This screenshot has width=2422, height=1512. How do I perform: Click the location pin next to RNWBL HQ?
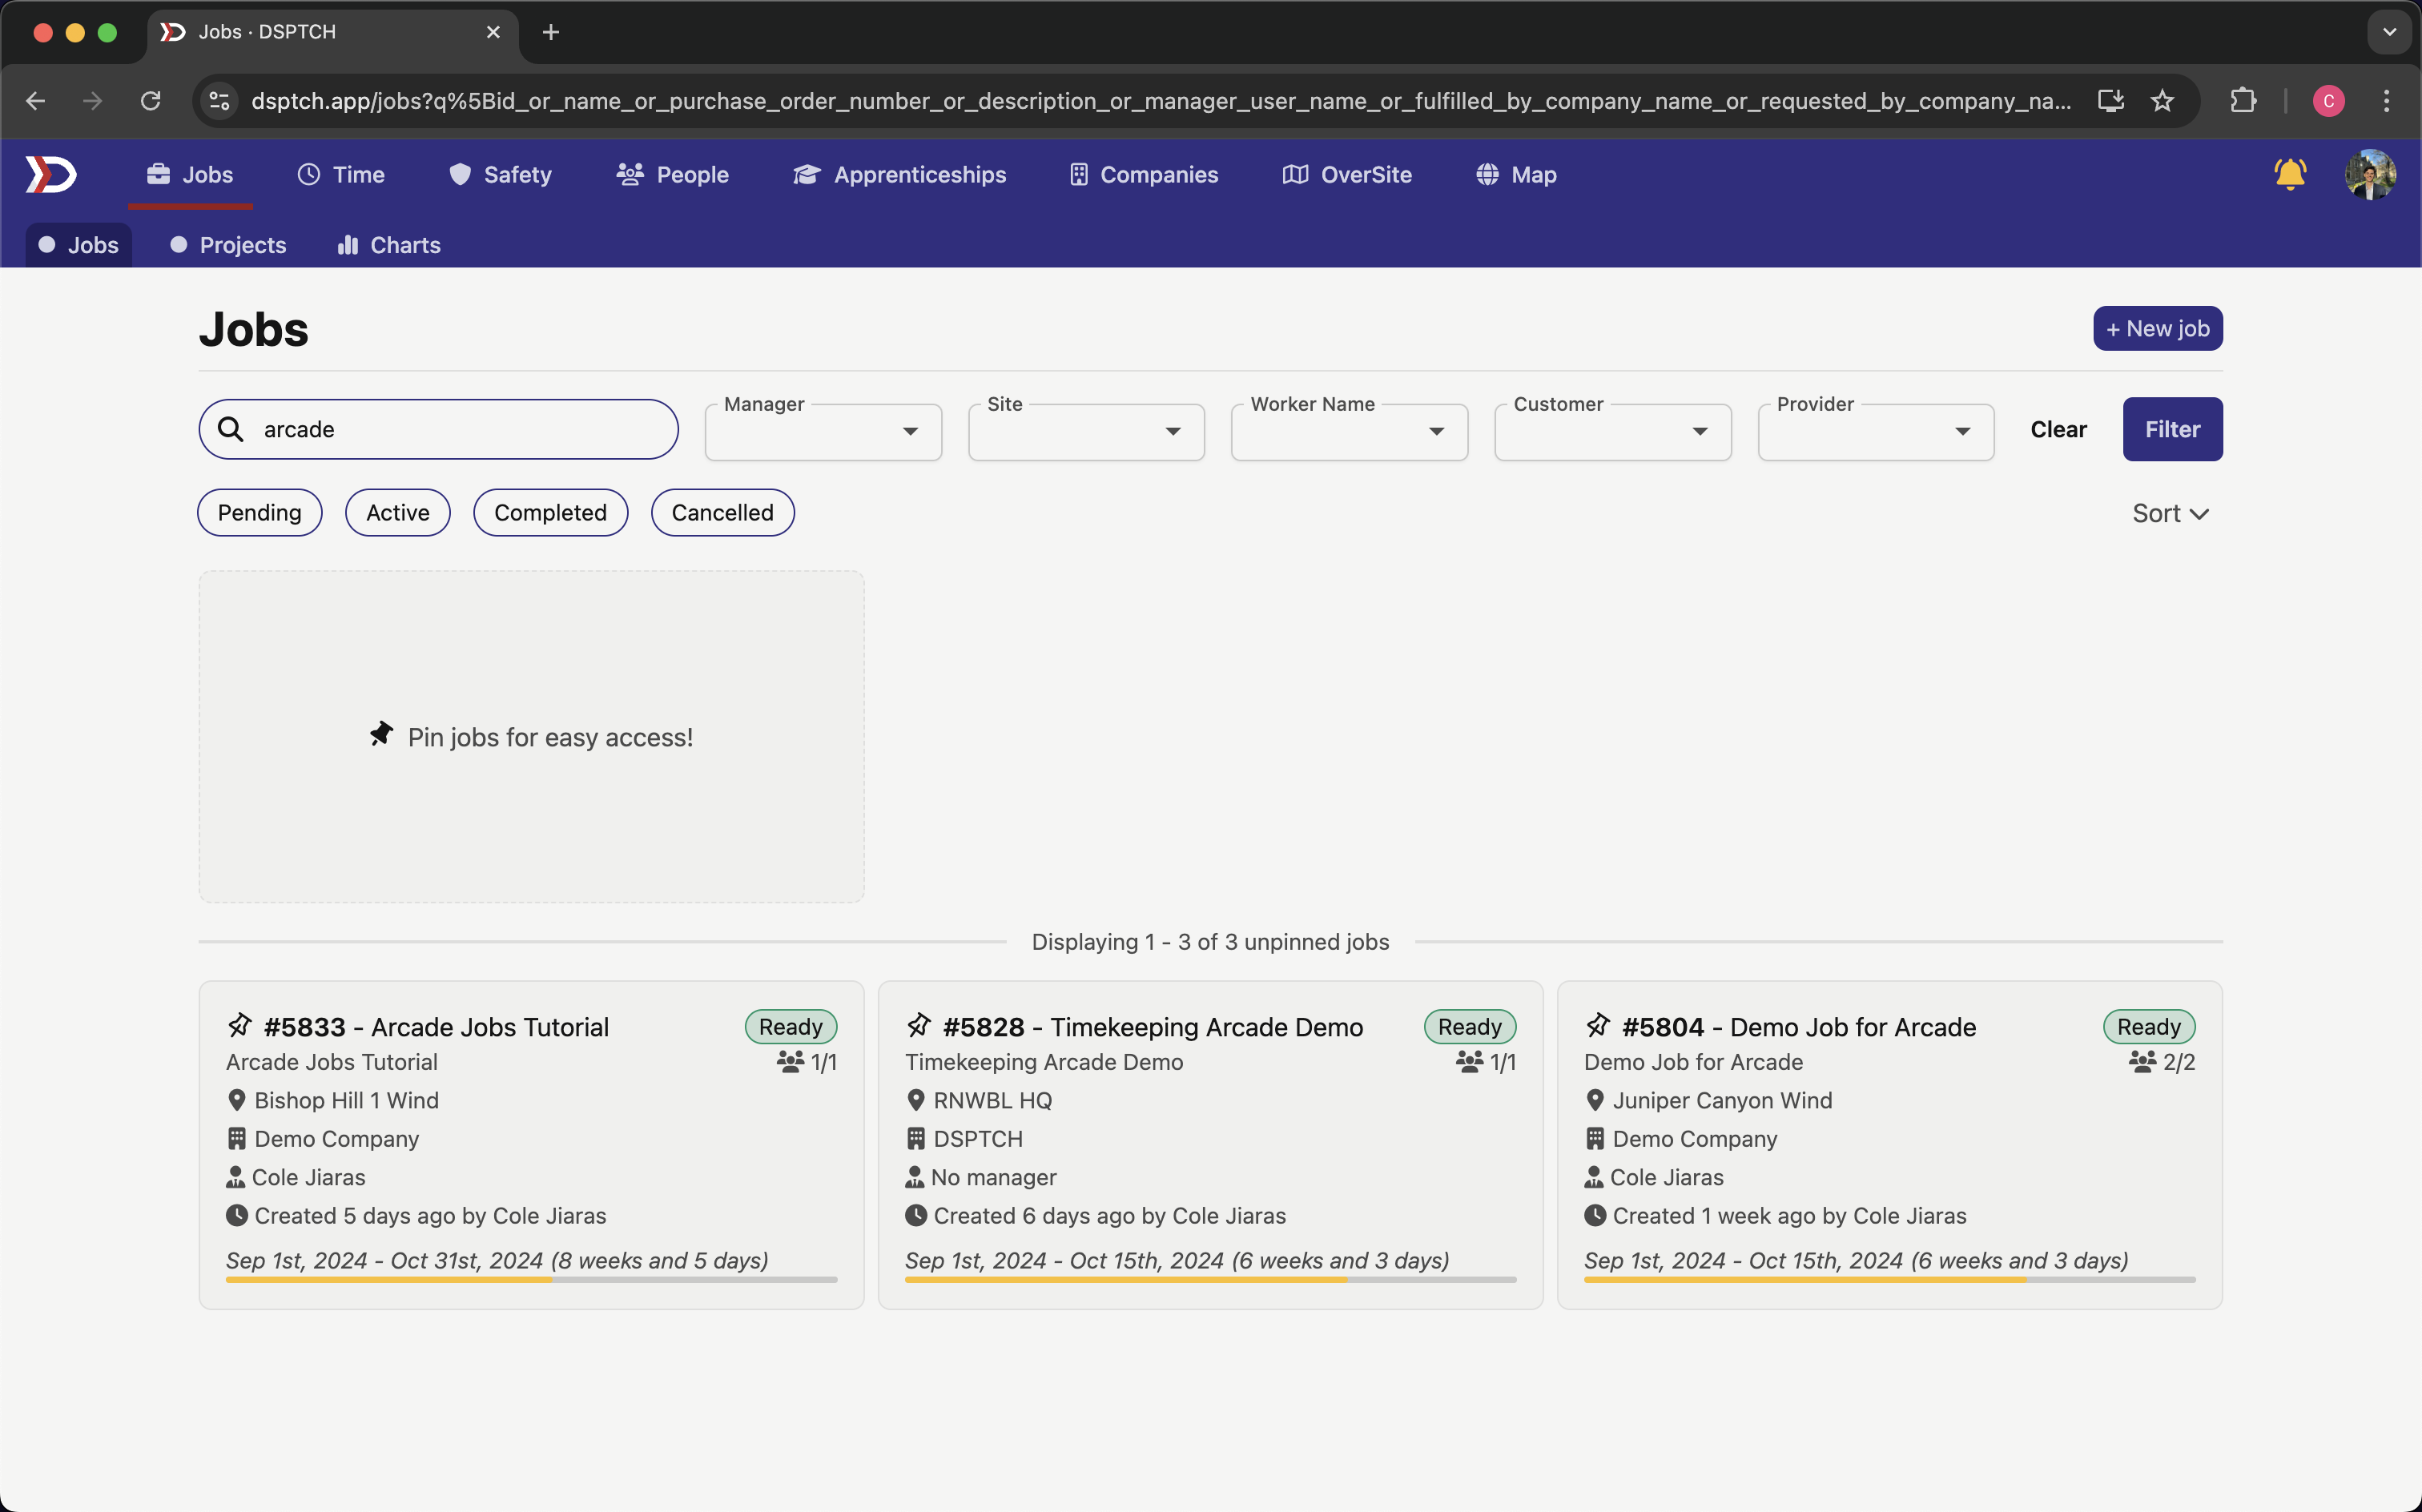coord(916,1100)
